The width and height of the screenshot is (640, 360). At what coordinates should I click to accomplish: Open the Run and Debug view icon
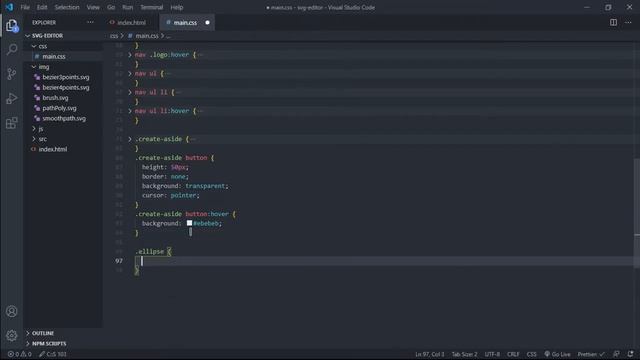pos(12,98)
